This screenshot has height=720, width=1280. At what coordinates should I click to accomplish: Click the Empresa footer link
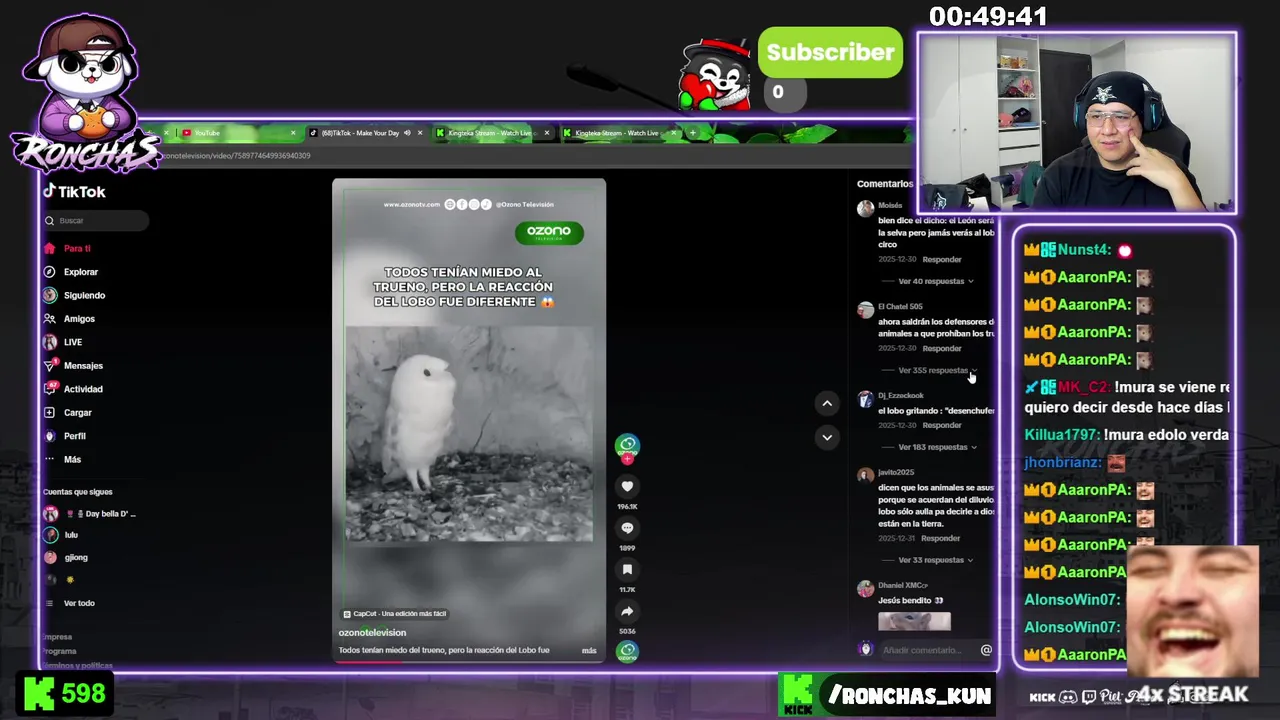58,637
